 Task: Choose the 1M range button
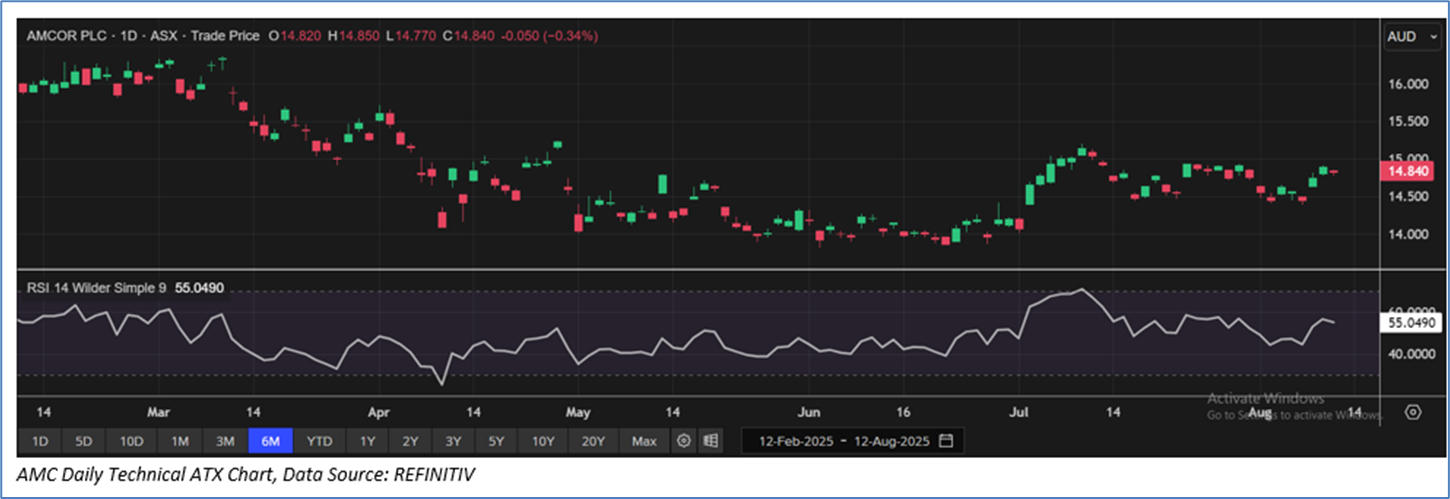(x=179, y=441)
